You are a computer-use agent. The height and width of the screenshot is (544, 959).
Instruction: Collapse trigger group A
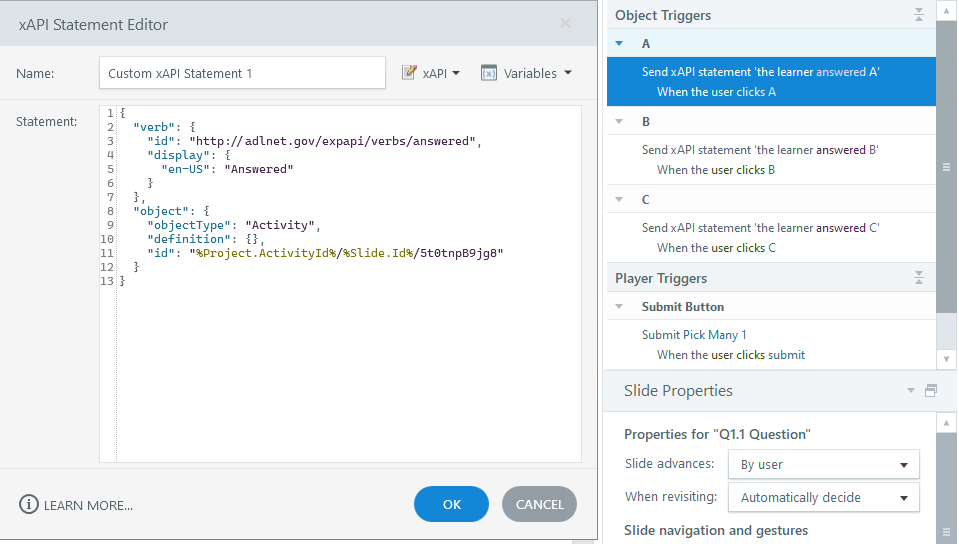[620, 44]
